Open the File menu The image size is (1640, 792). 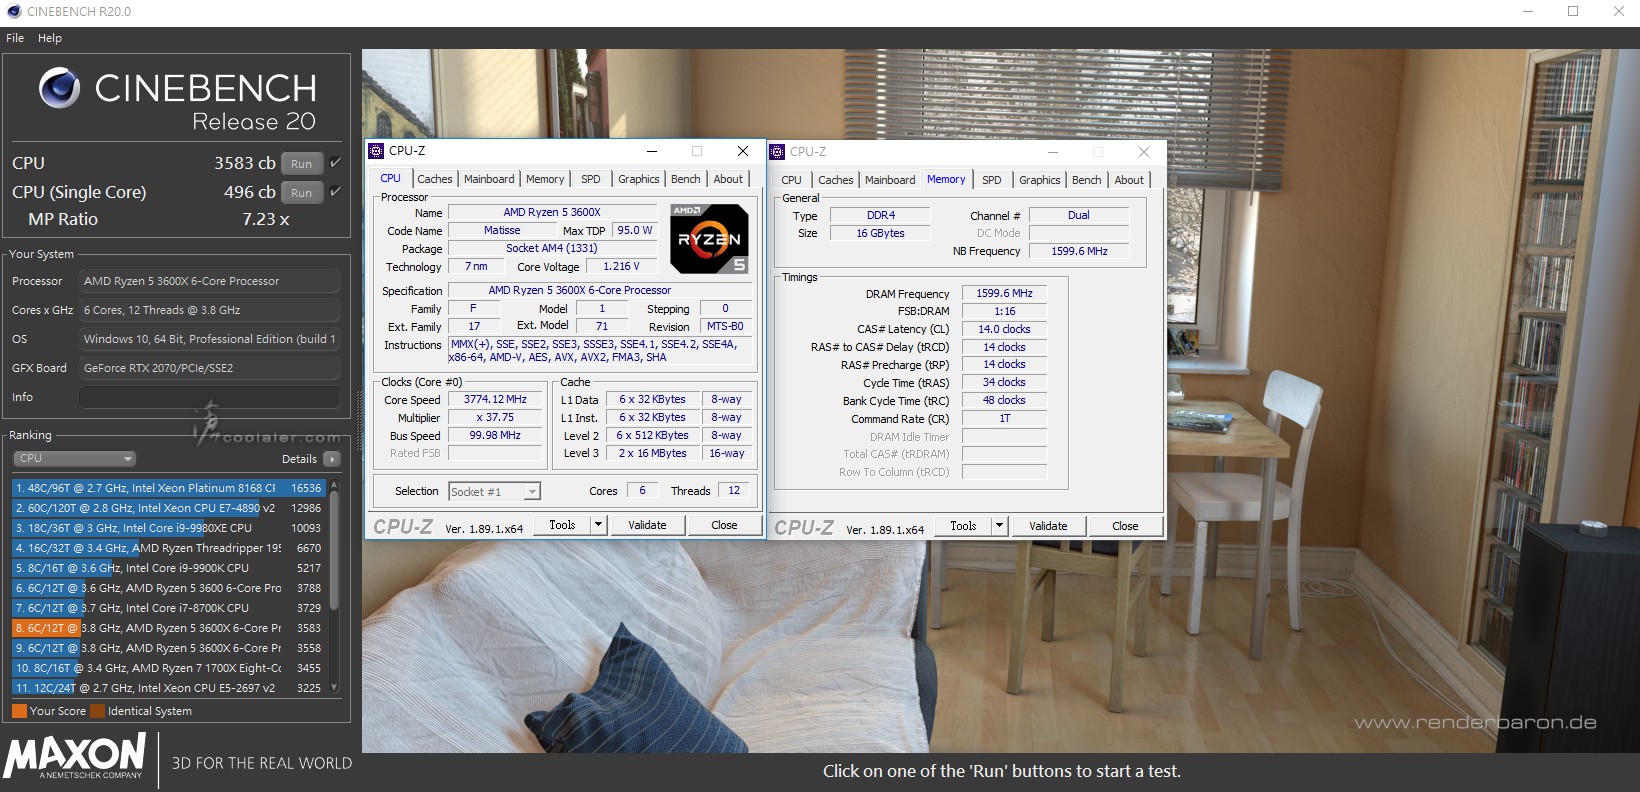coord(15,38)
